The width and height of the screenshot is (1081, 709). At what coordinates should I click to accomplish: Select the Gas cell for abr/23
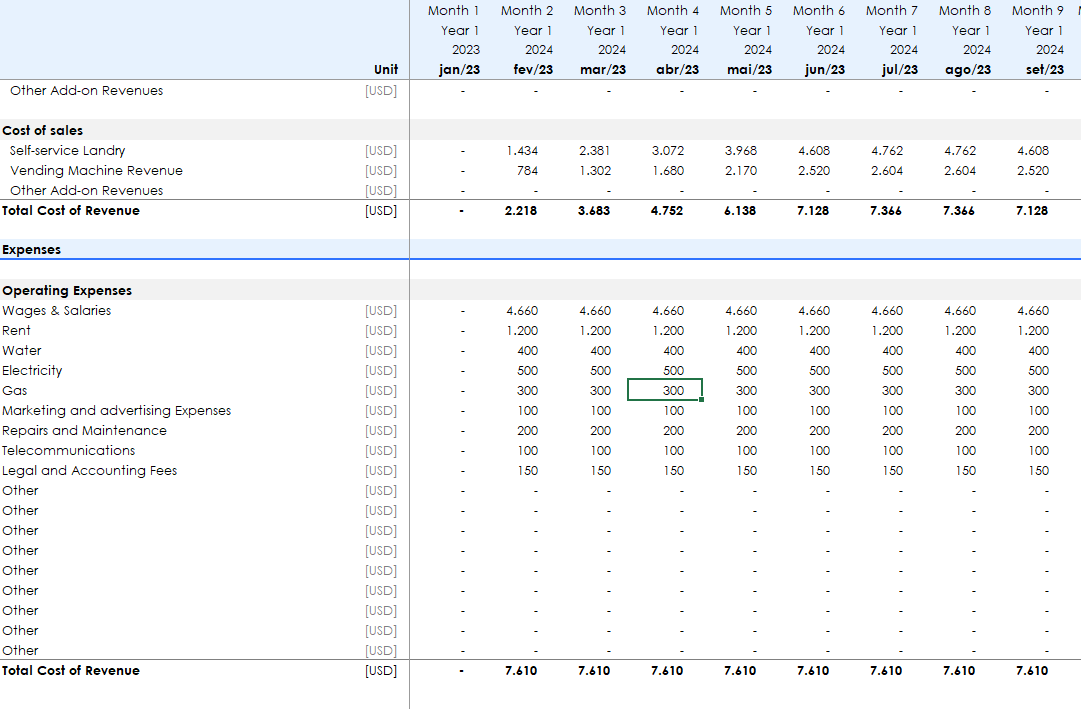pyautogui.click(x=665, y=390)
